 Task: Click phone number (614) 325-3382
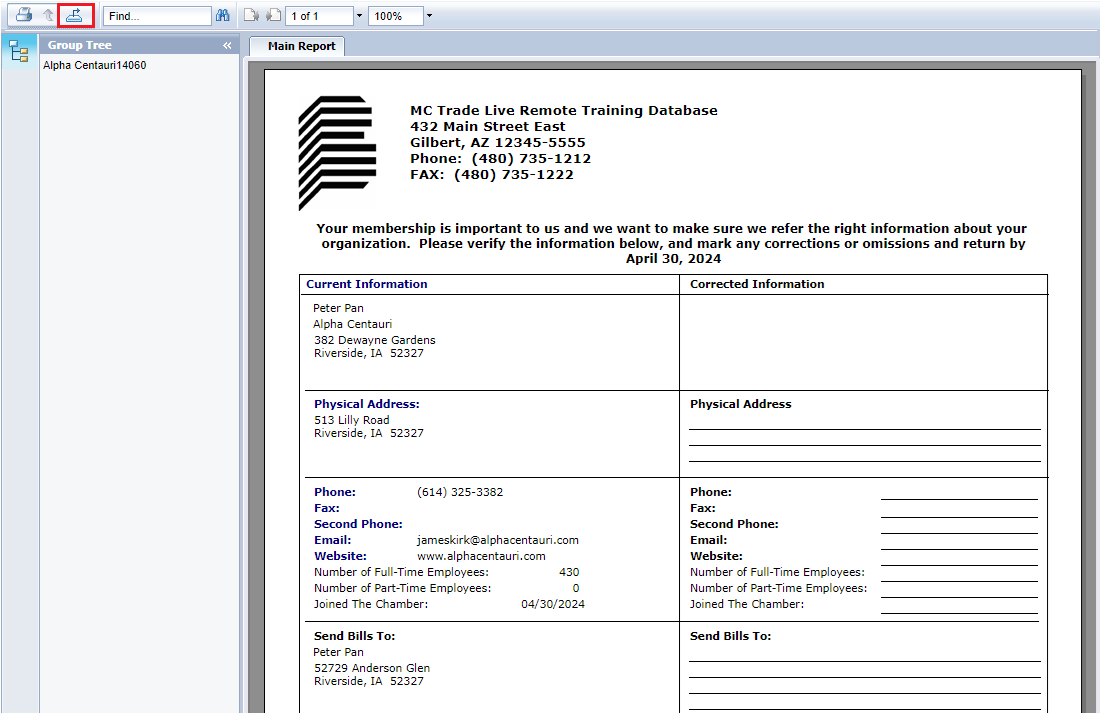(460, 493)
